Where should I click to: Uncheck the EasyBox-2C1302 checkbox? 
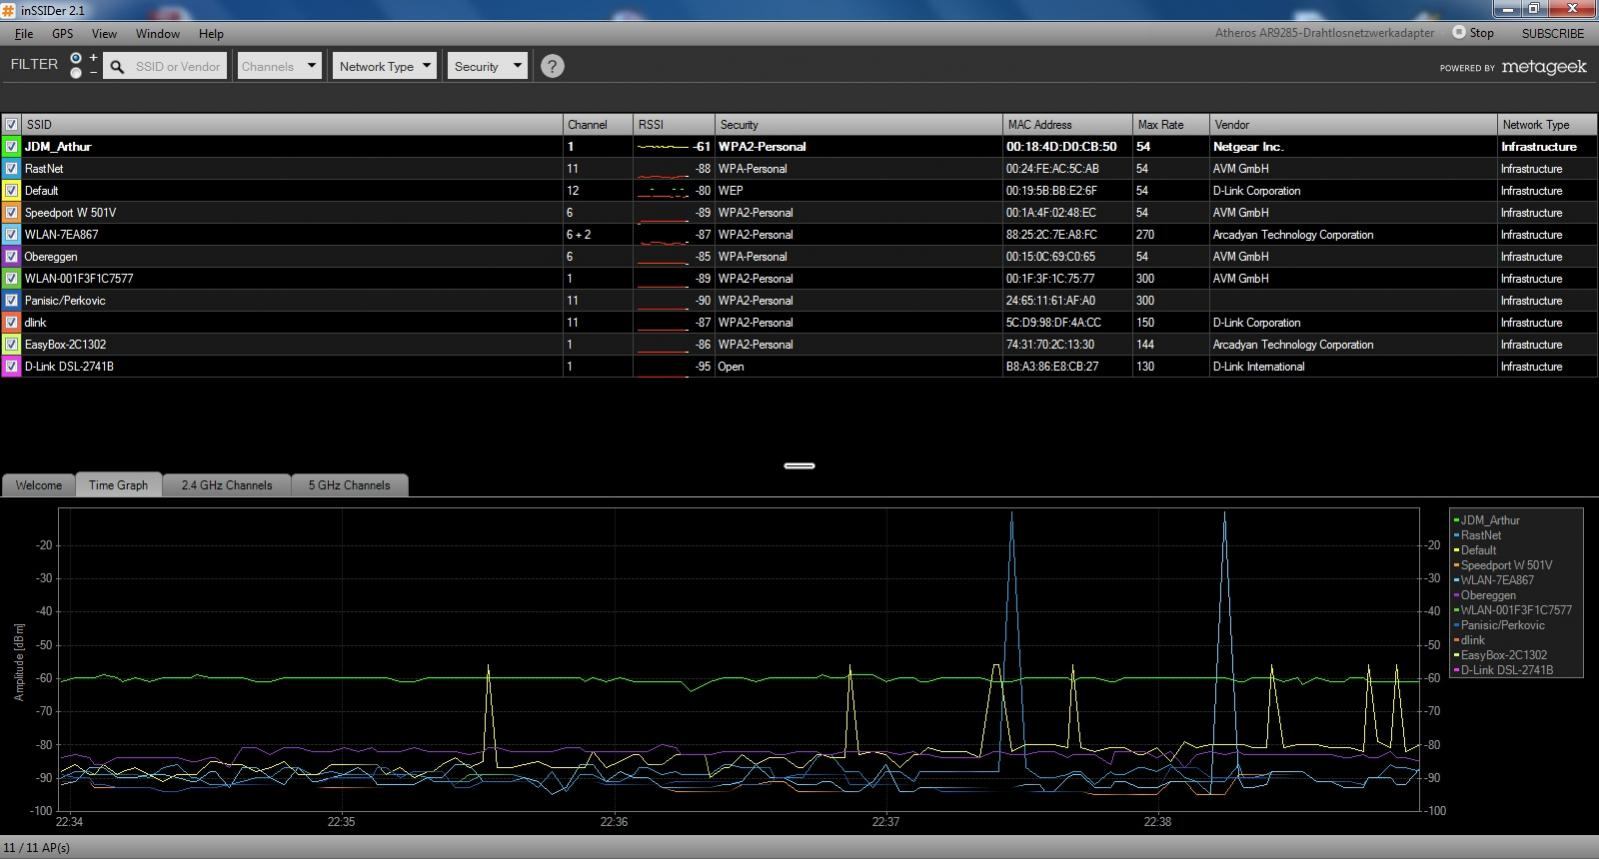coord(11,344)
